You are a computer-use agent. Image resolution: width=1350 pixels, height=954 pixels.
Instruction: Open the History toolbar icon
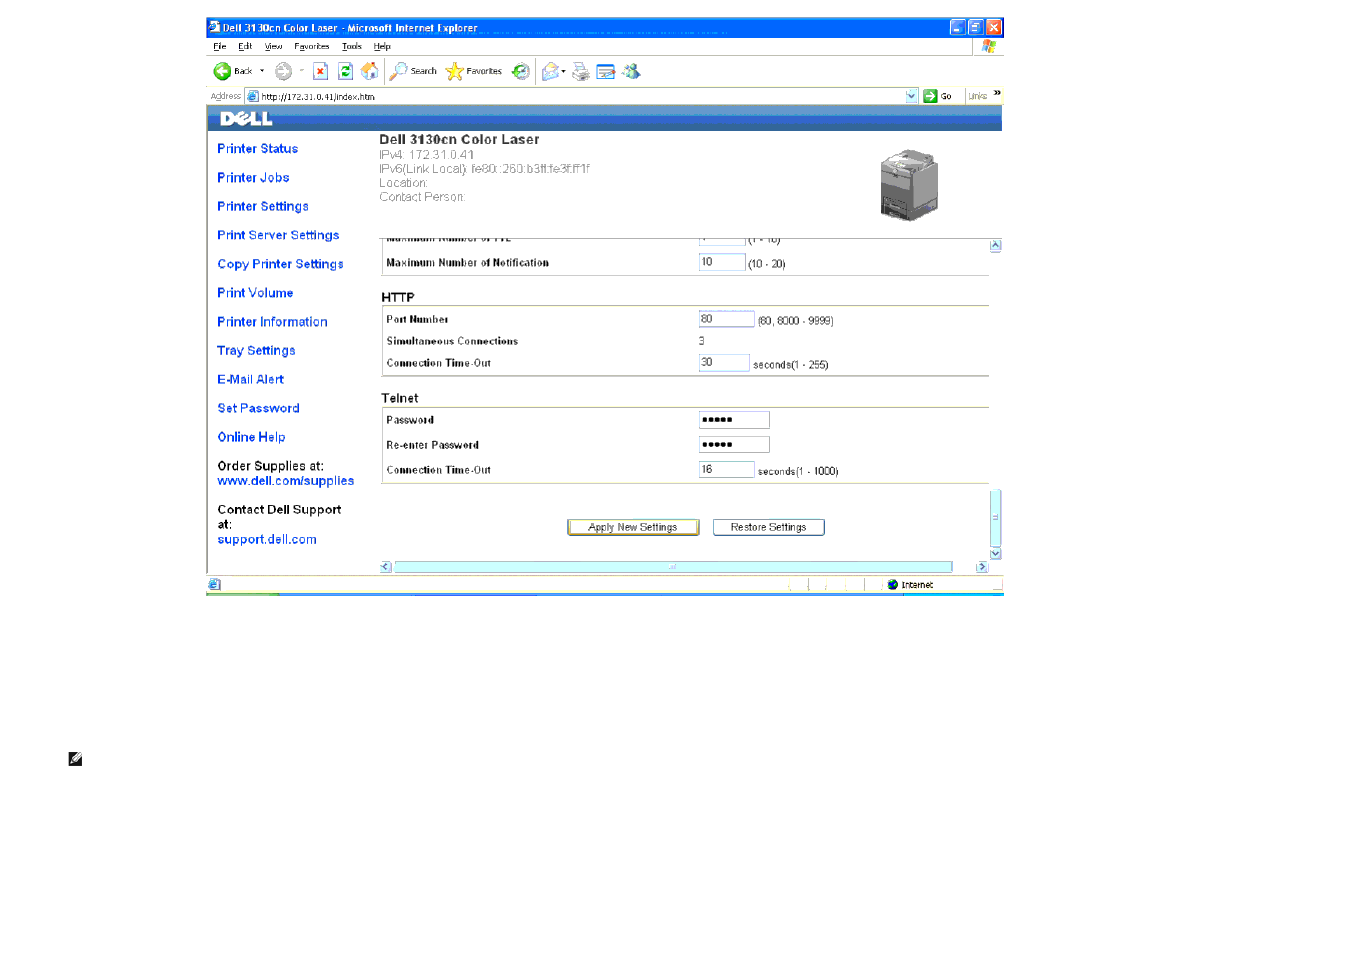pos(521,71)
